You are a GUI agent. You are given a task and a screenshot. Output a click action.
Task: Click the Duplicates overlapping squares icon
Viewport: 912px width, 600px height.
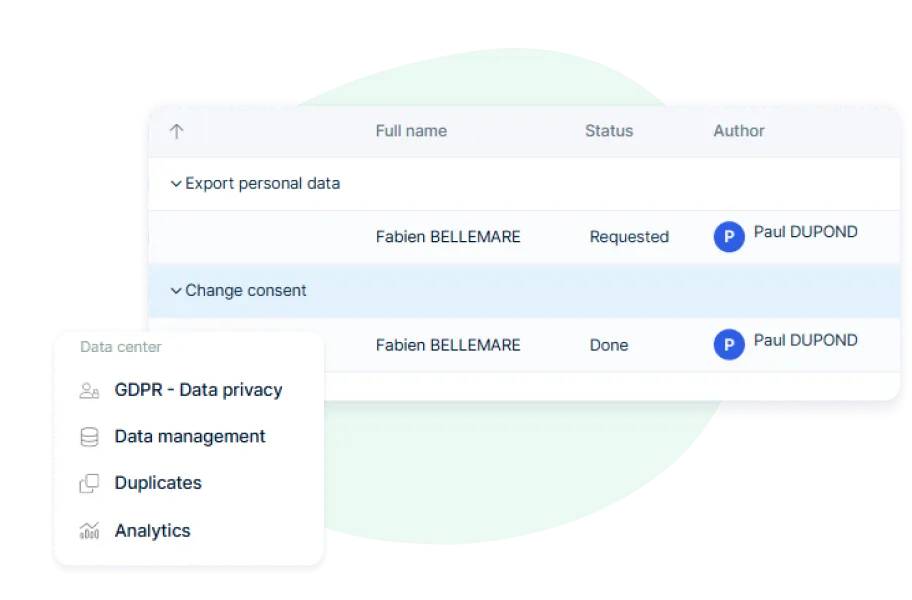tap(89, 483)
